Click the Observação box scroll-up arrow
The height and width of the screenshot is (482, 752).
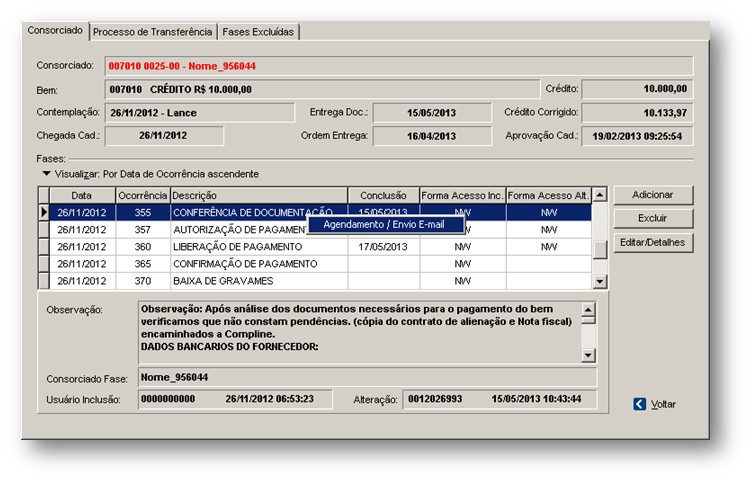(588, 309)
